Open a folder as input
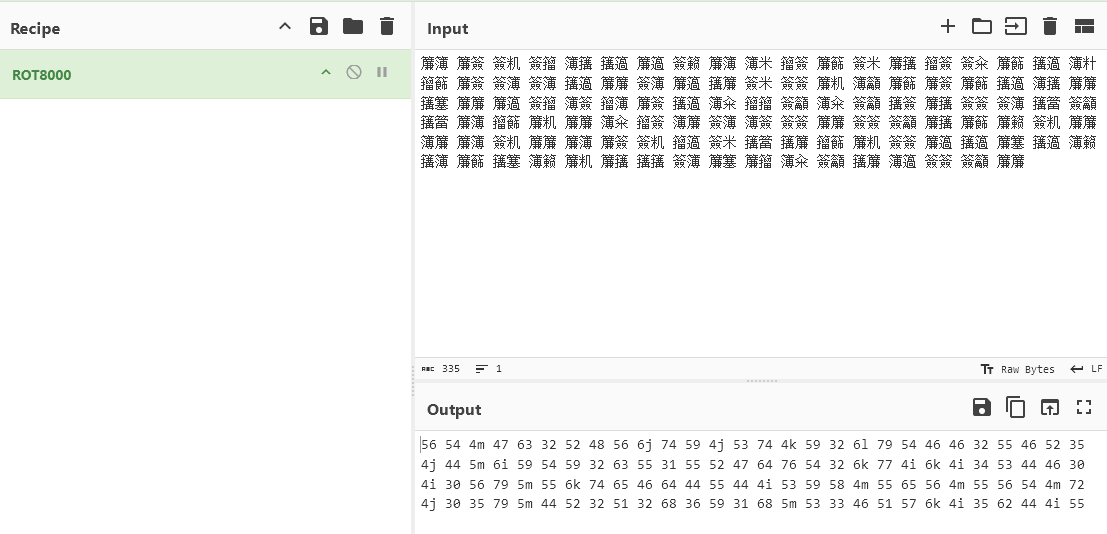The height and width of the screenshot is (534, 1107). coord(981,27)
